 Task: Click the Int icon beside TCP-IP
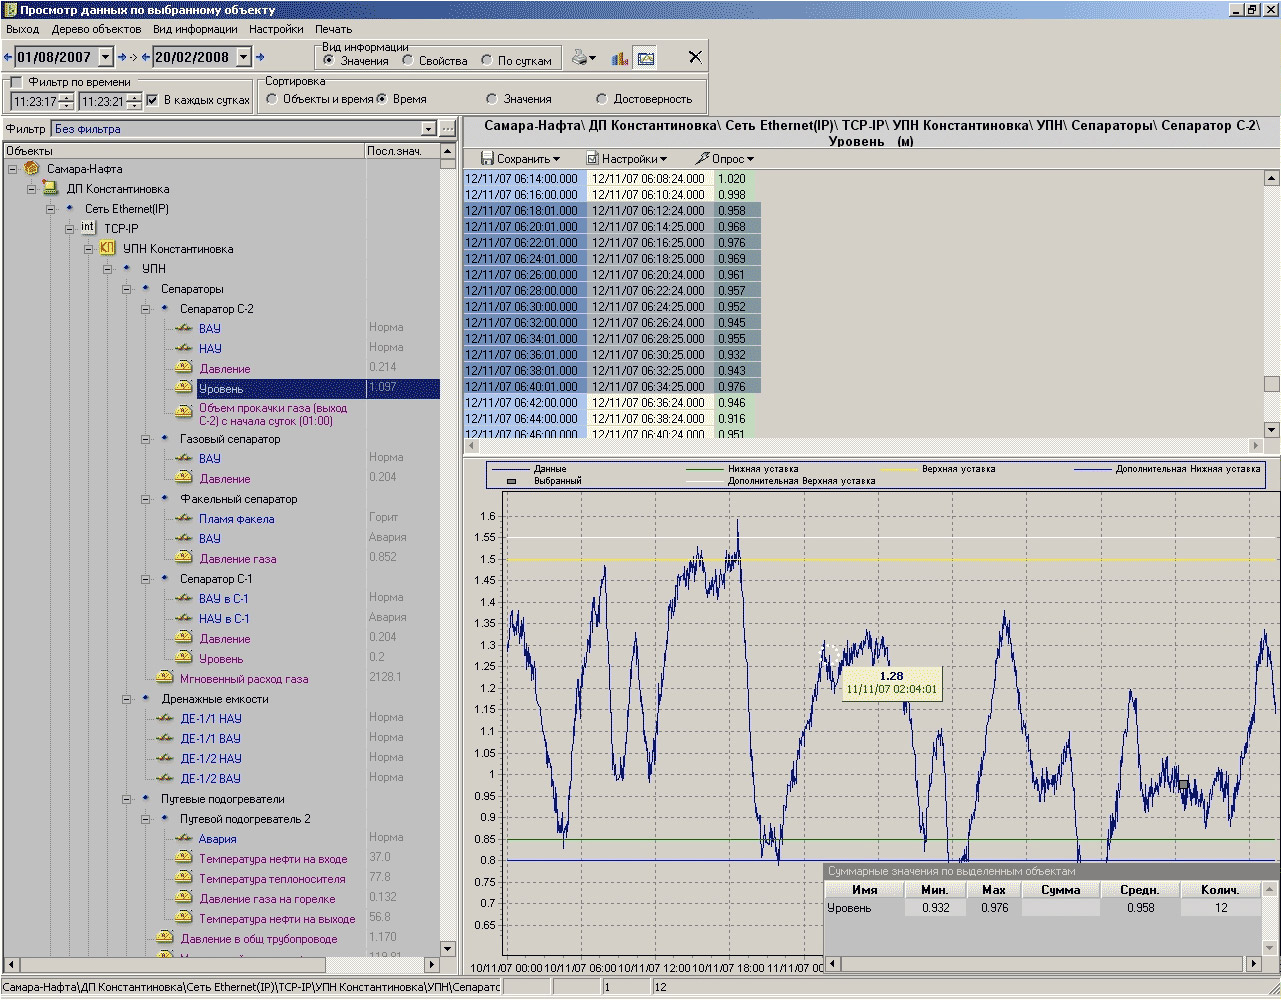tap(88, 228)
